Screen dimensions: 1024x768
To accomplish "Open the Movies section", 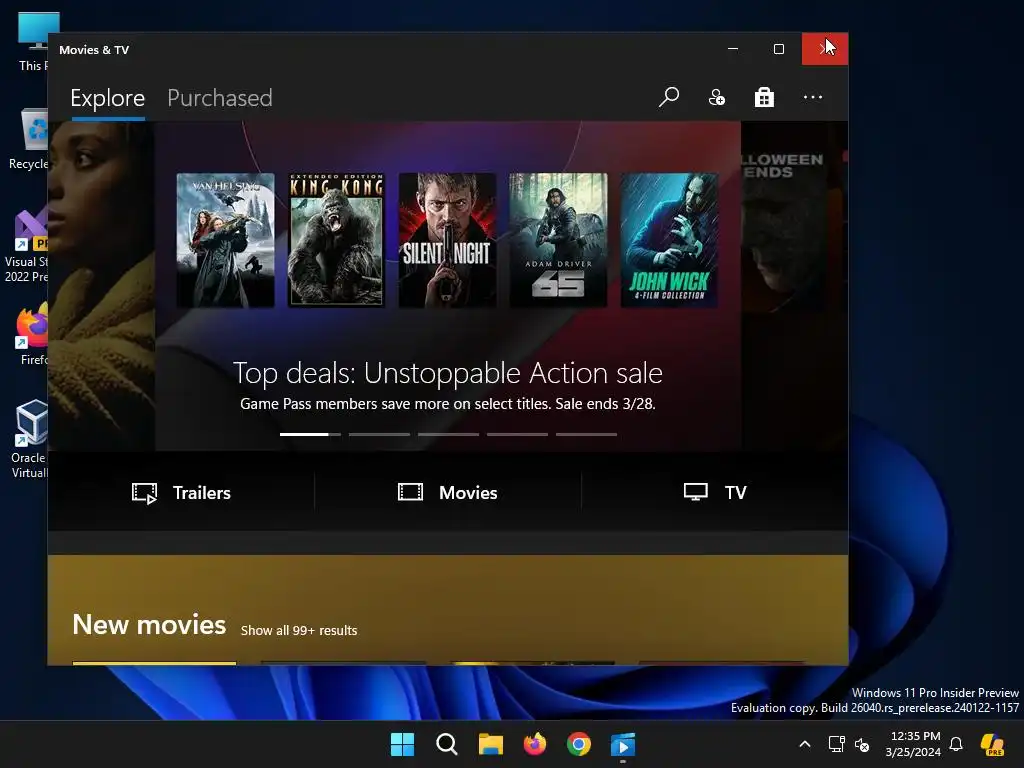I will (x=447, y=492).
